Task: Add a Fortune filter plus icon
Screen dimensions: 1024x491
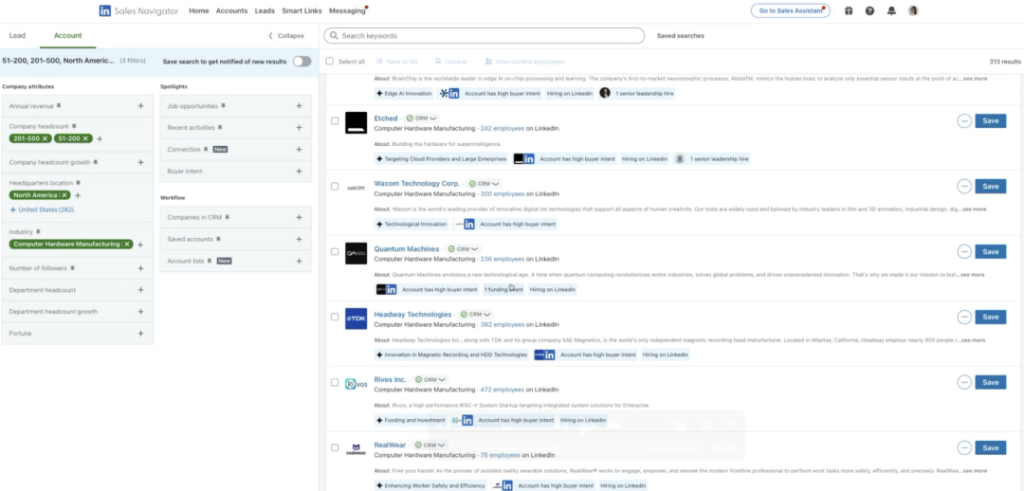Action: click(x=140, y=334)
